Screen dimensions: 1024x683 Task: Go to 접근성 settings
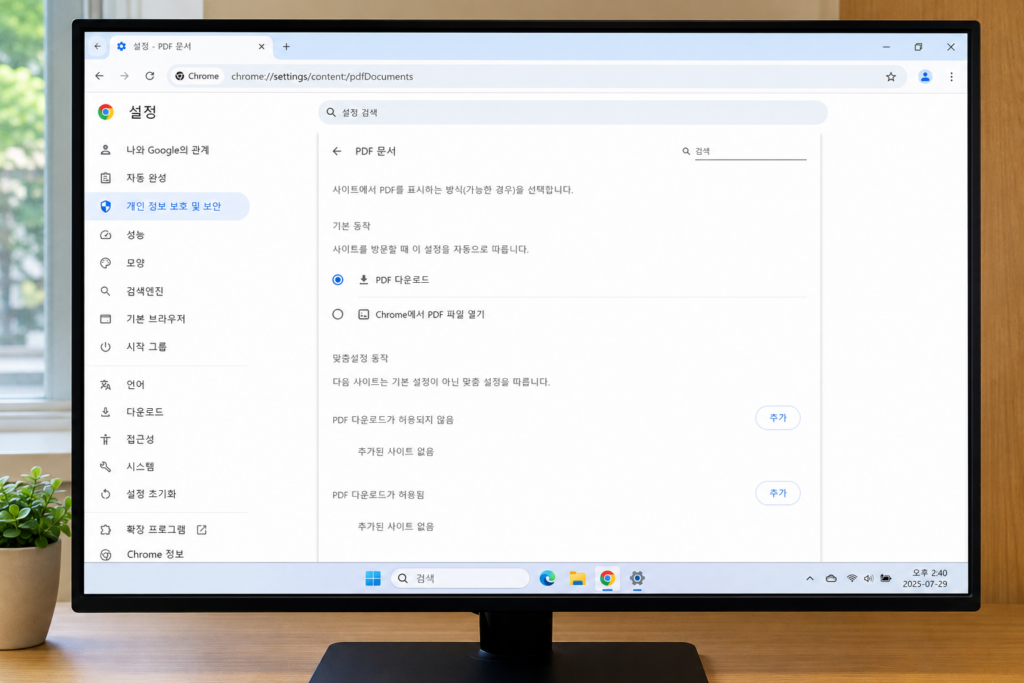point(168,439)
